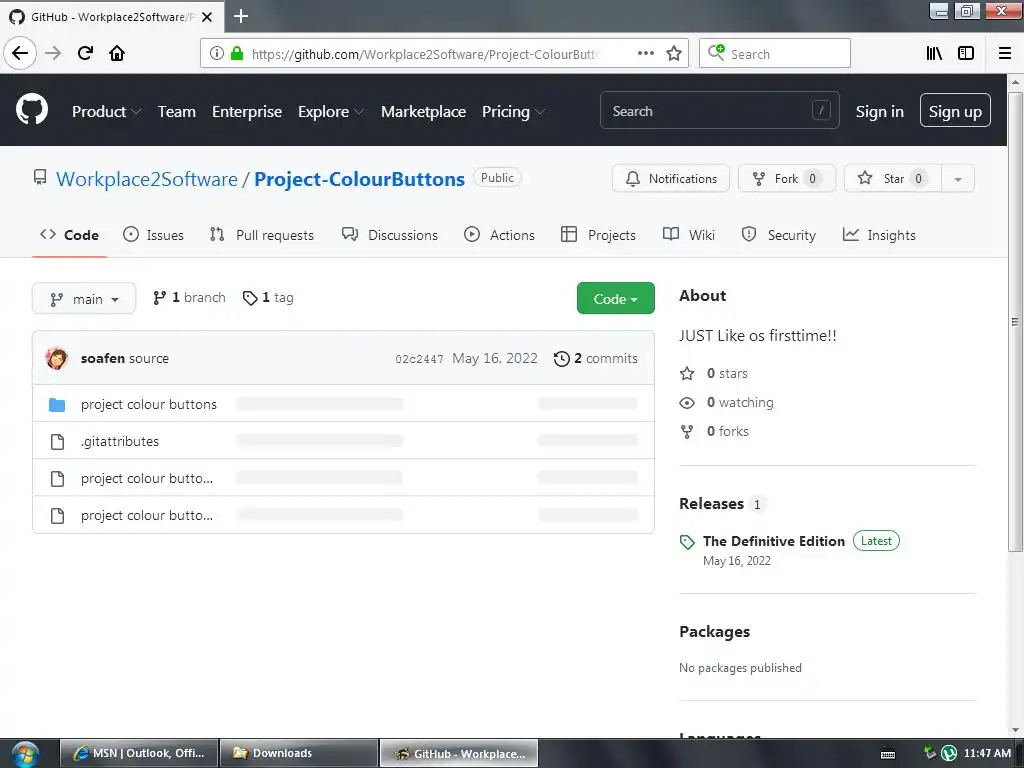Click the branch icon beside 1 branch

(x=159, y=298)
